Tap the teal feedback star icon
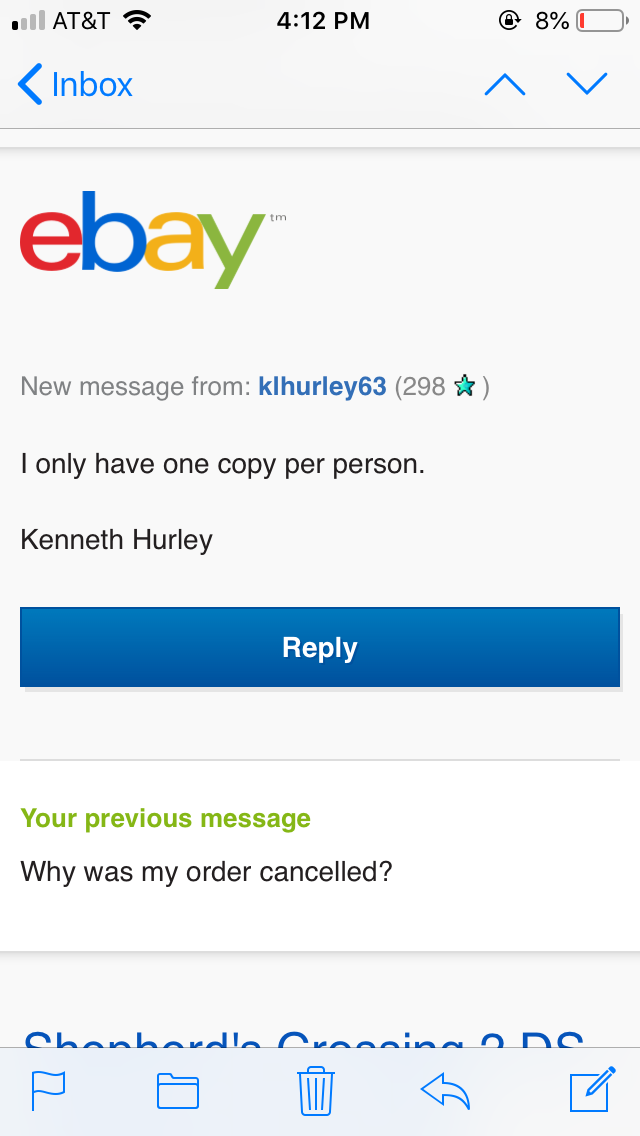This screenshot has height=1136, width=640. (x=464, y=387)
